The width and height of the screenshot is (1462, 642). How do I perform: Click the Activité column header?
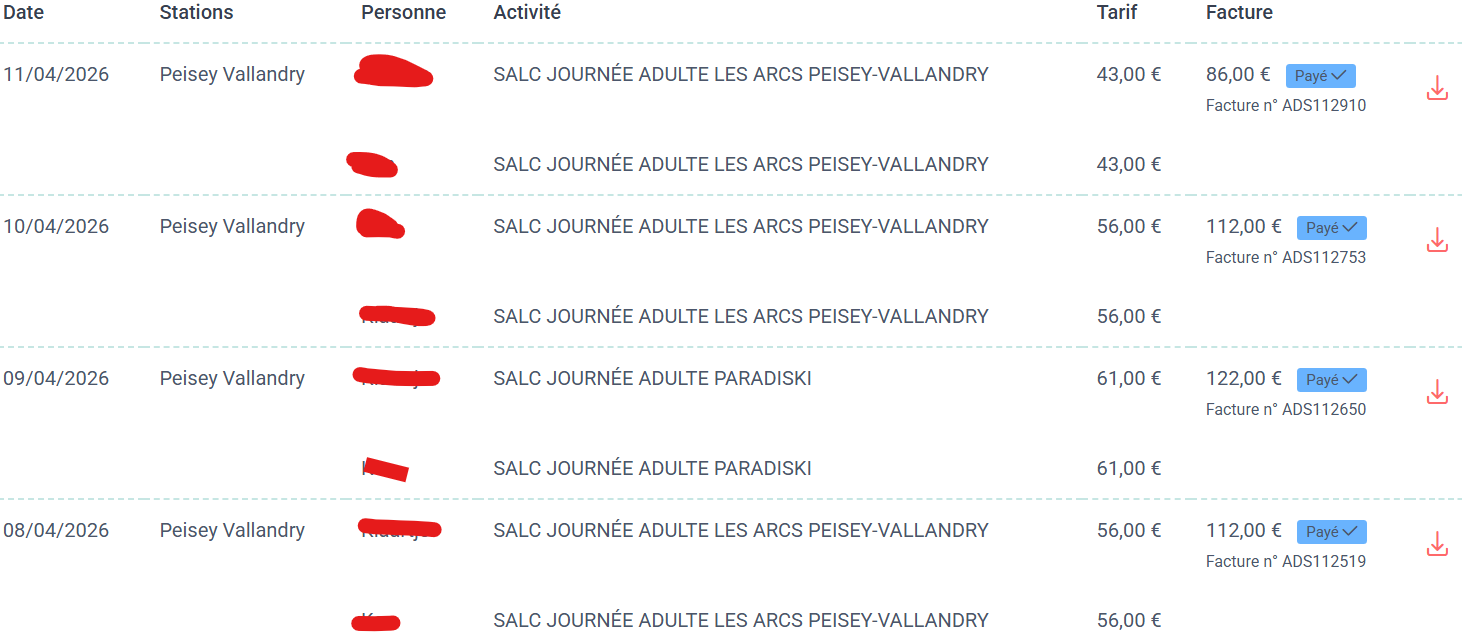click(527, 13)
